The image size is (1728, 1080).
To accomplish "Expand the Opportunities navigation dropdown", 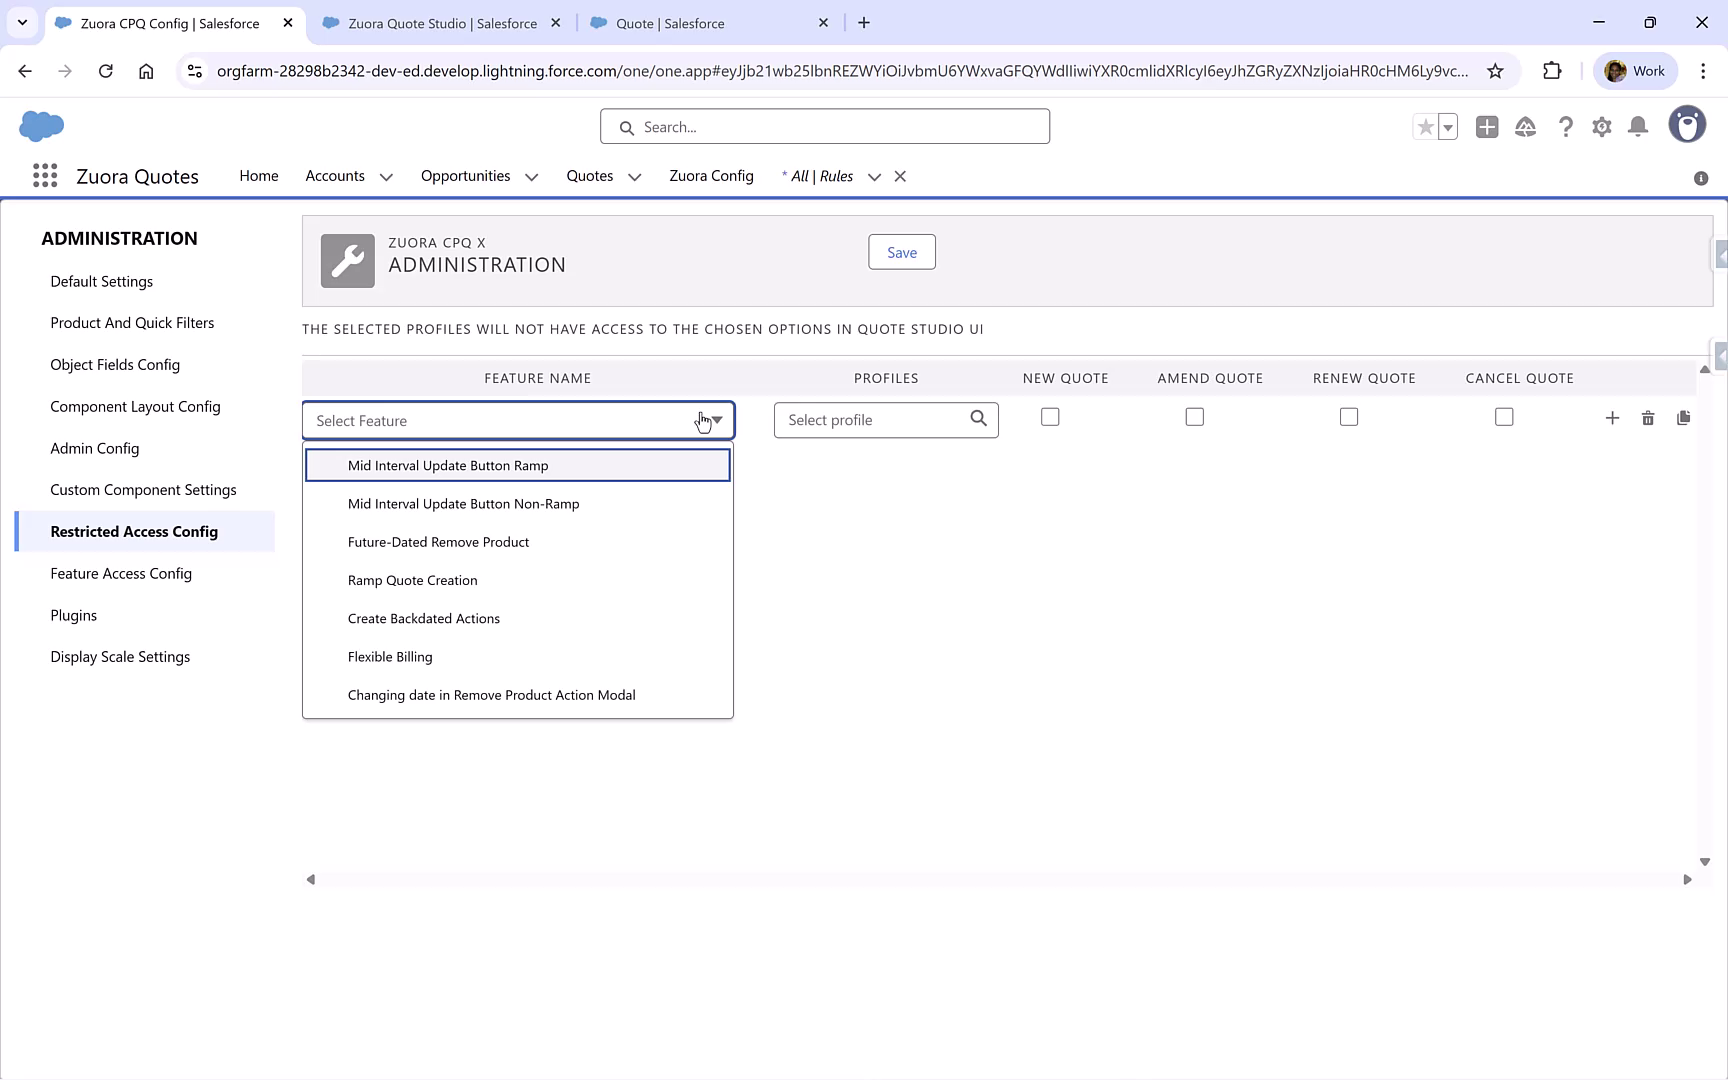I will pyautogui.click(x=531, y=176).
